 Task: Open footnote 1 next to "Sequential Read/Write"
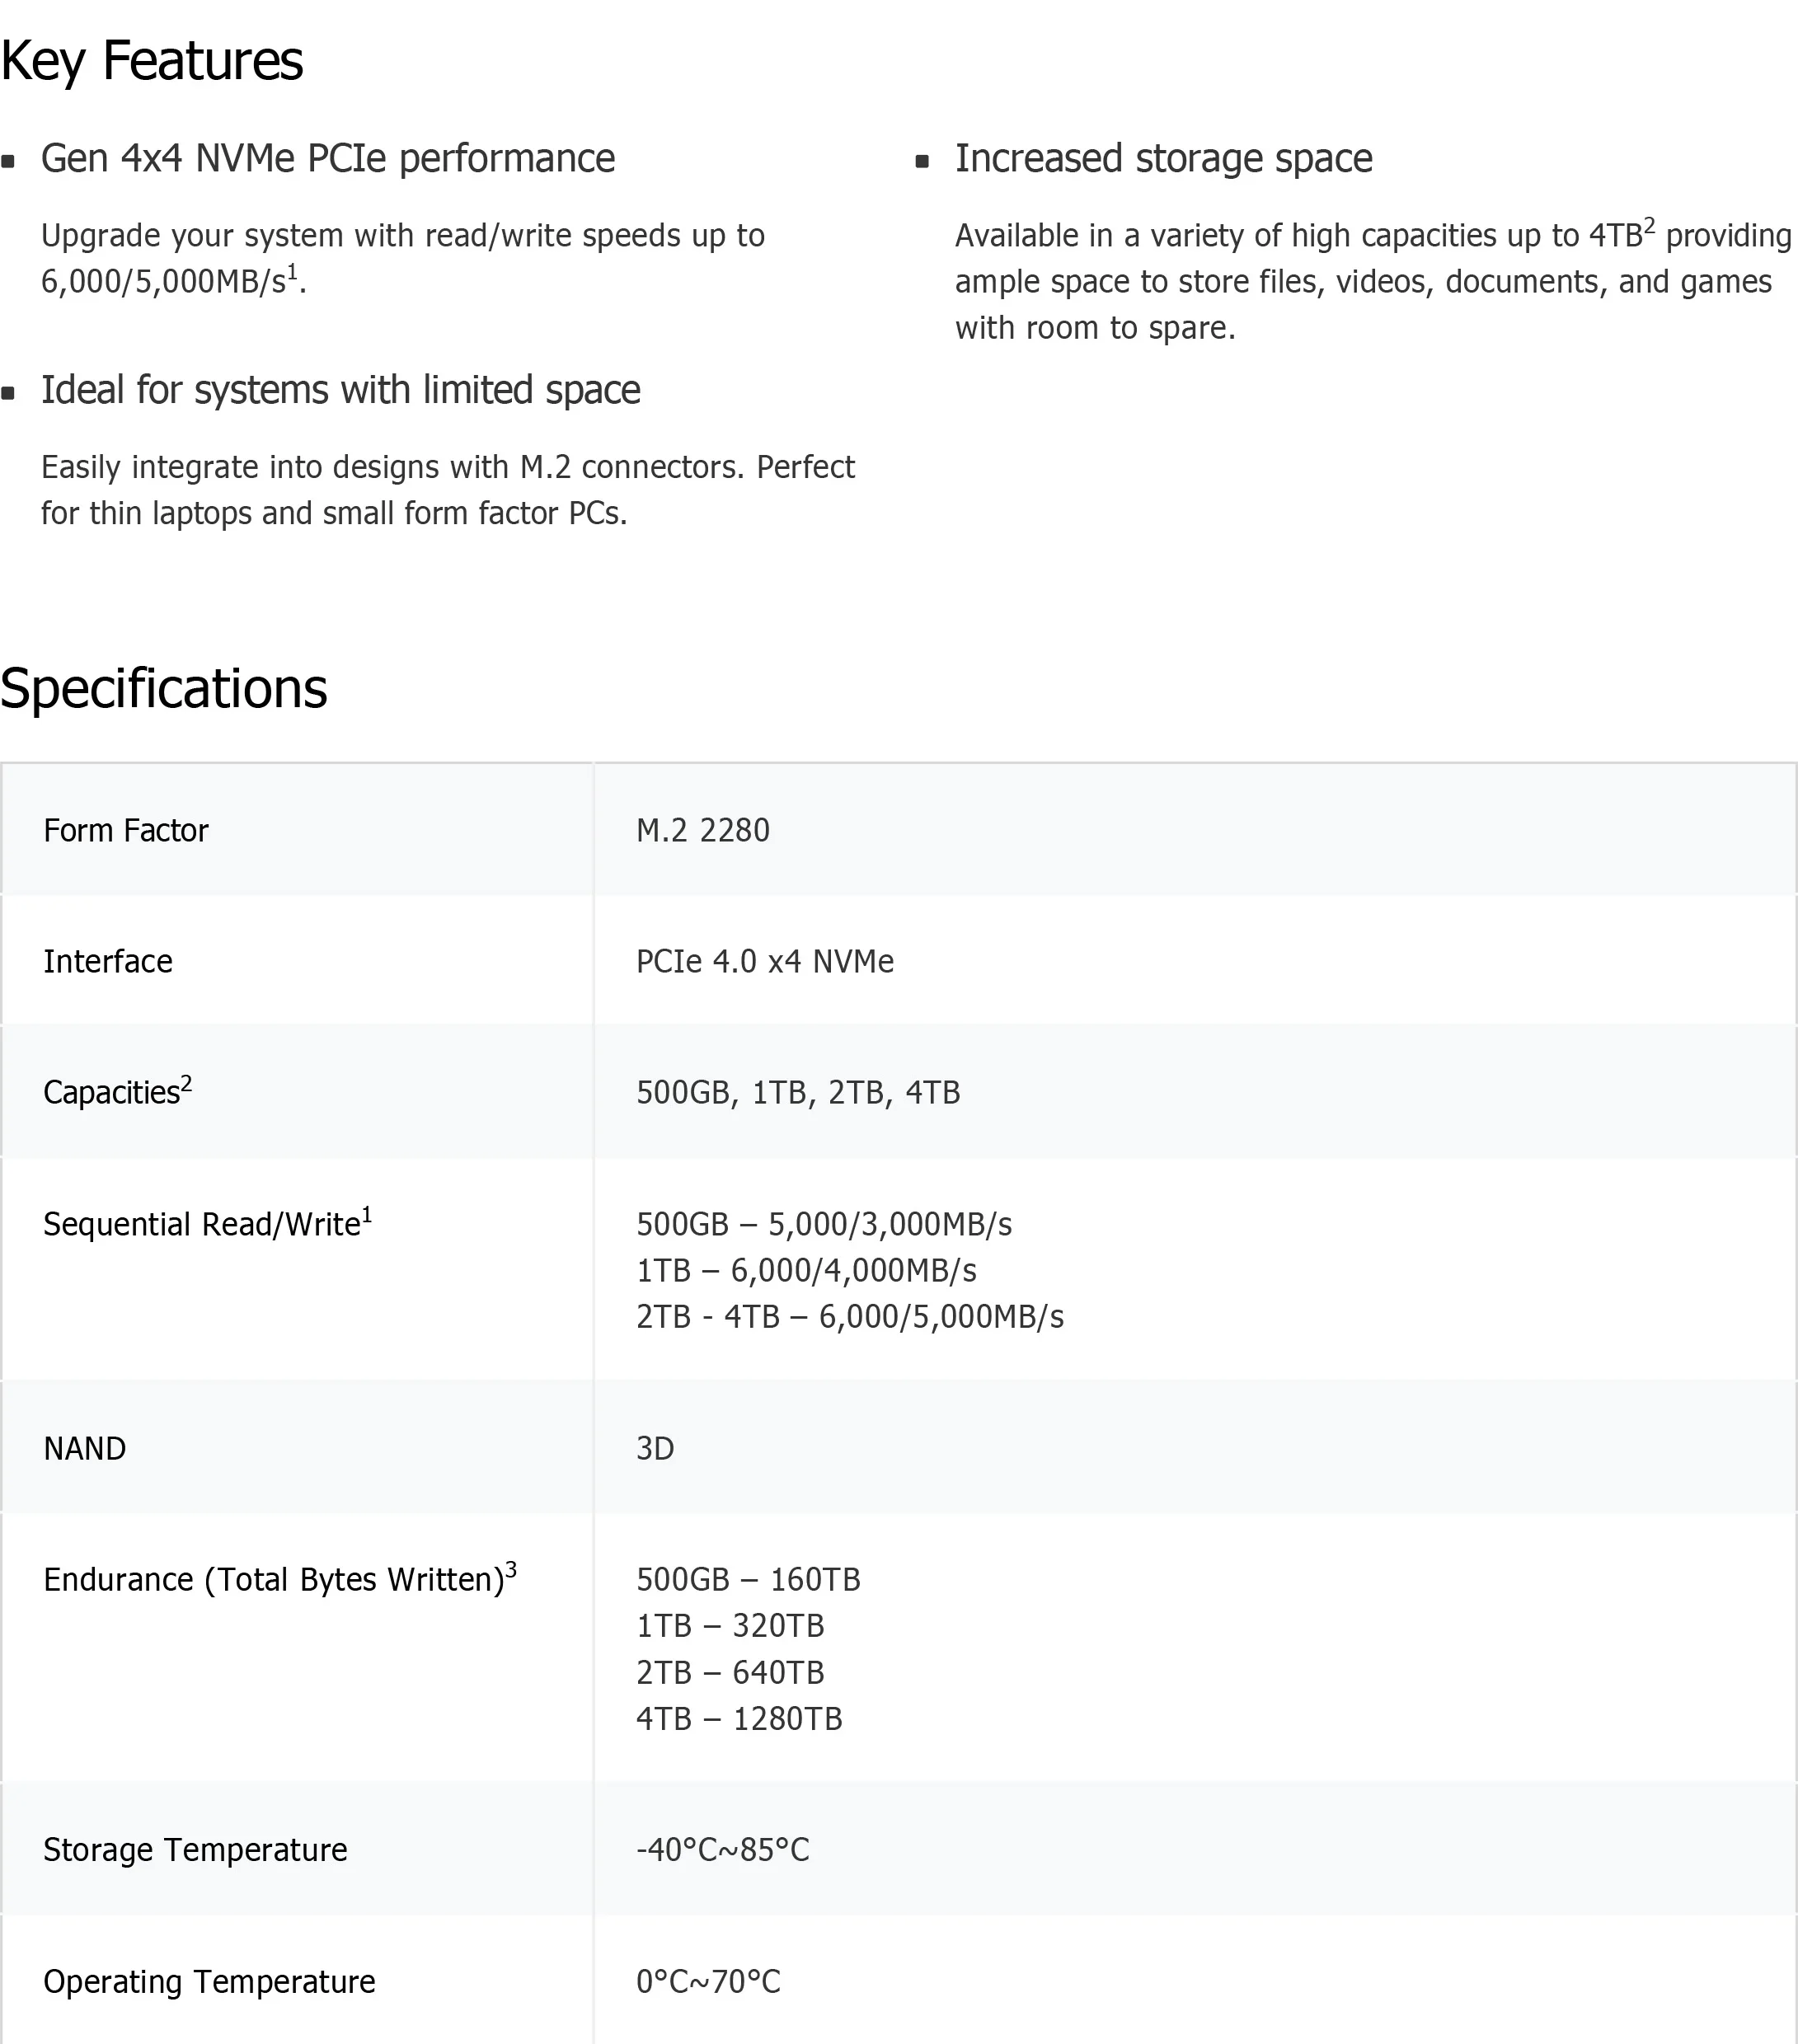tap(367, 1214)
